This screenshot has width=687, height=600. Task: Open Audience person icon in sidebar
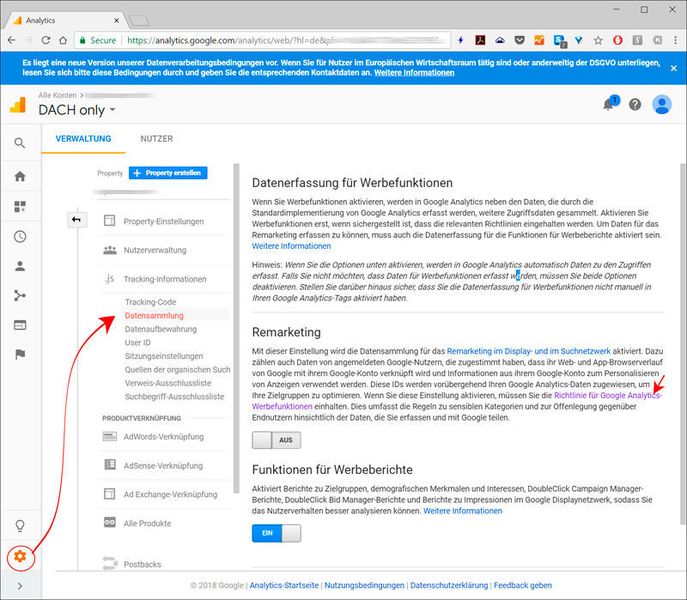[x=20, y=266]
